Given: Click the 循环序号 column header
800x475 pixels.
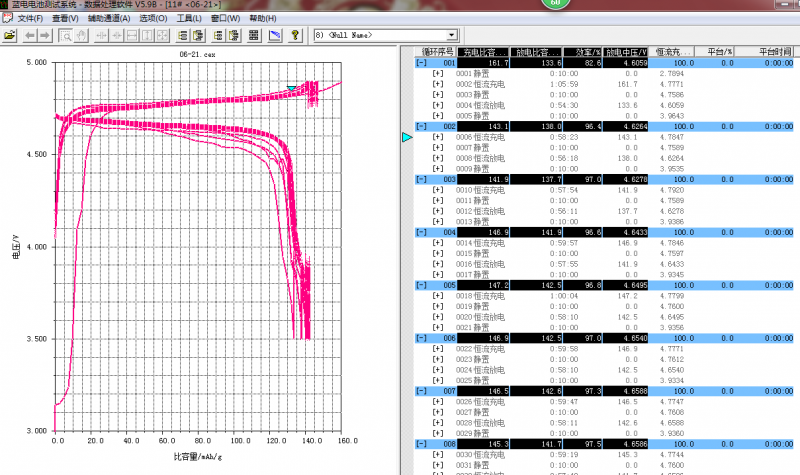Looking at the screenshot, I should click(437, 52).
